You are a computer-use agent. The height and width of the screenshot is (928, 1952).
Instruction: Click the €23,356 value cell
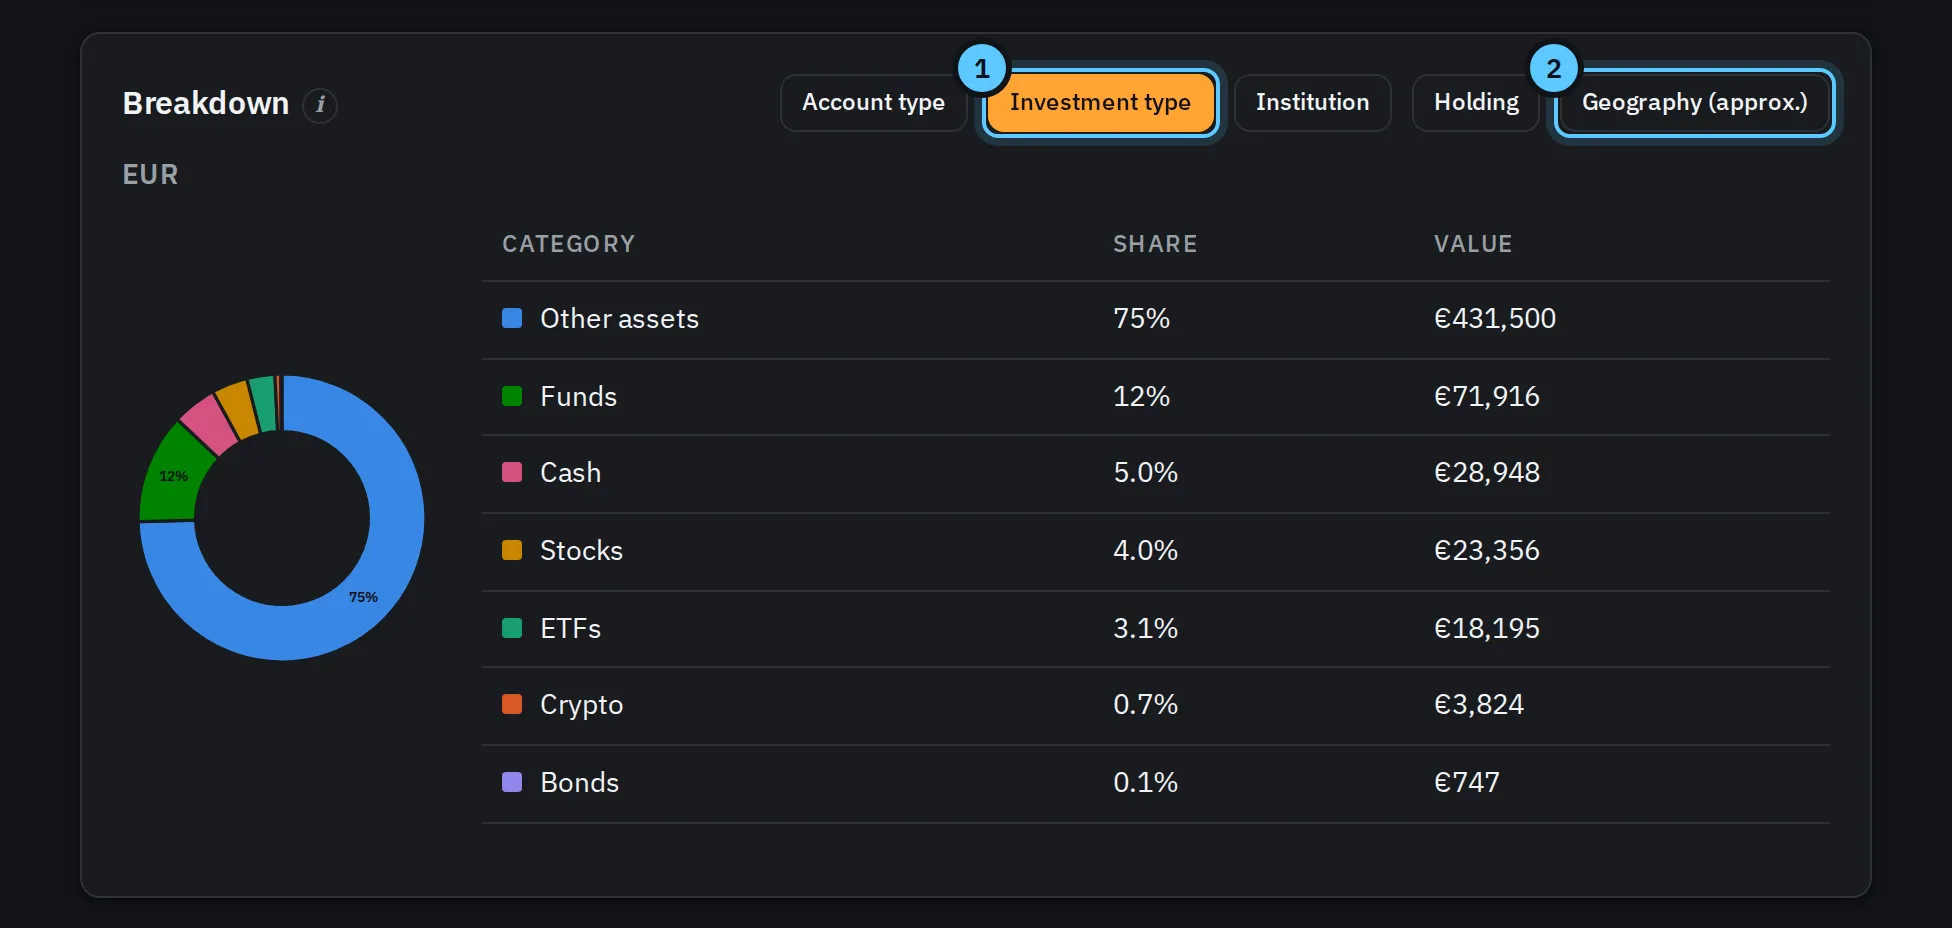click(x=1487, y=550)
